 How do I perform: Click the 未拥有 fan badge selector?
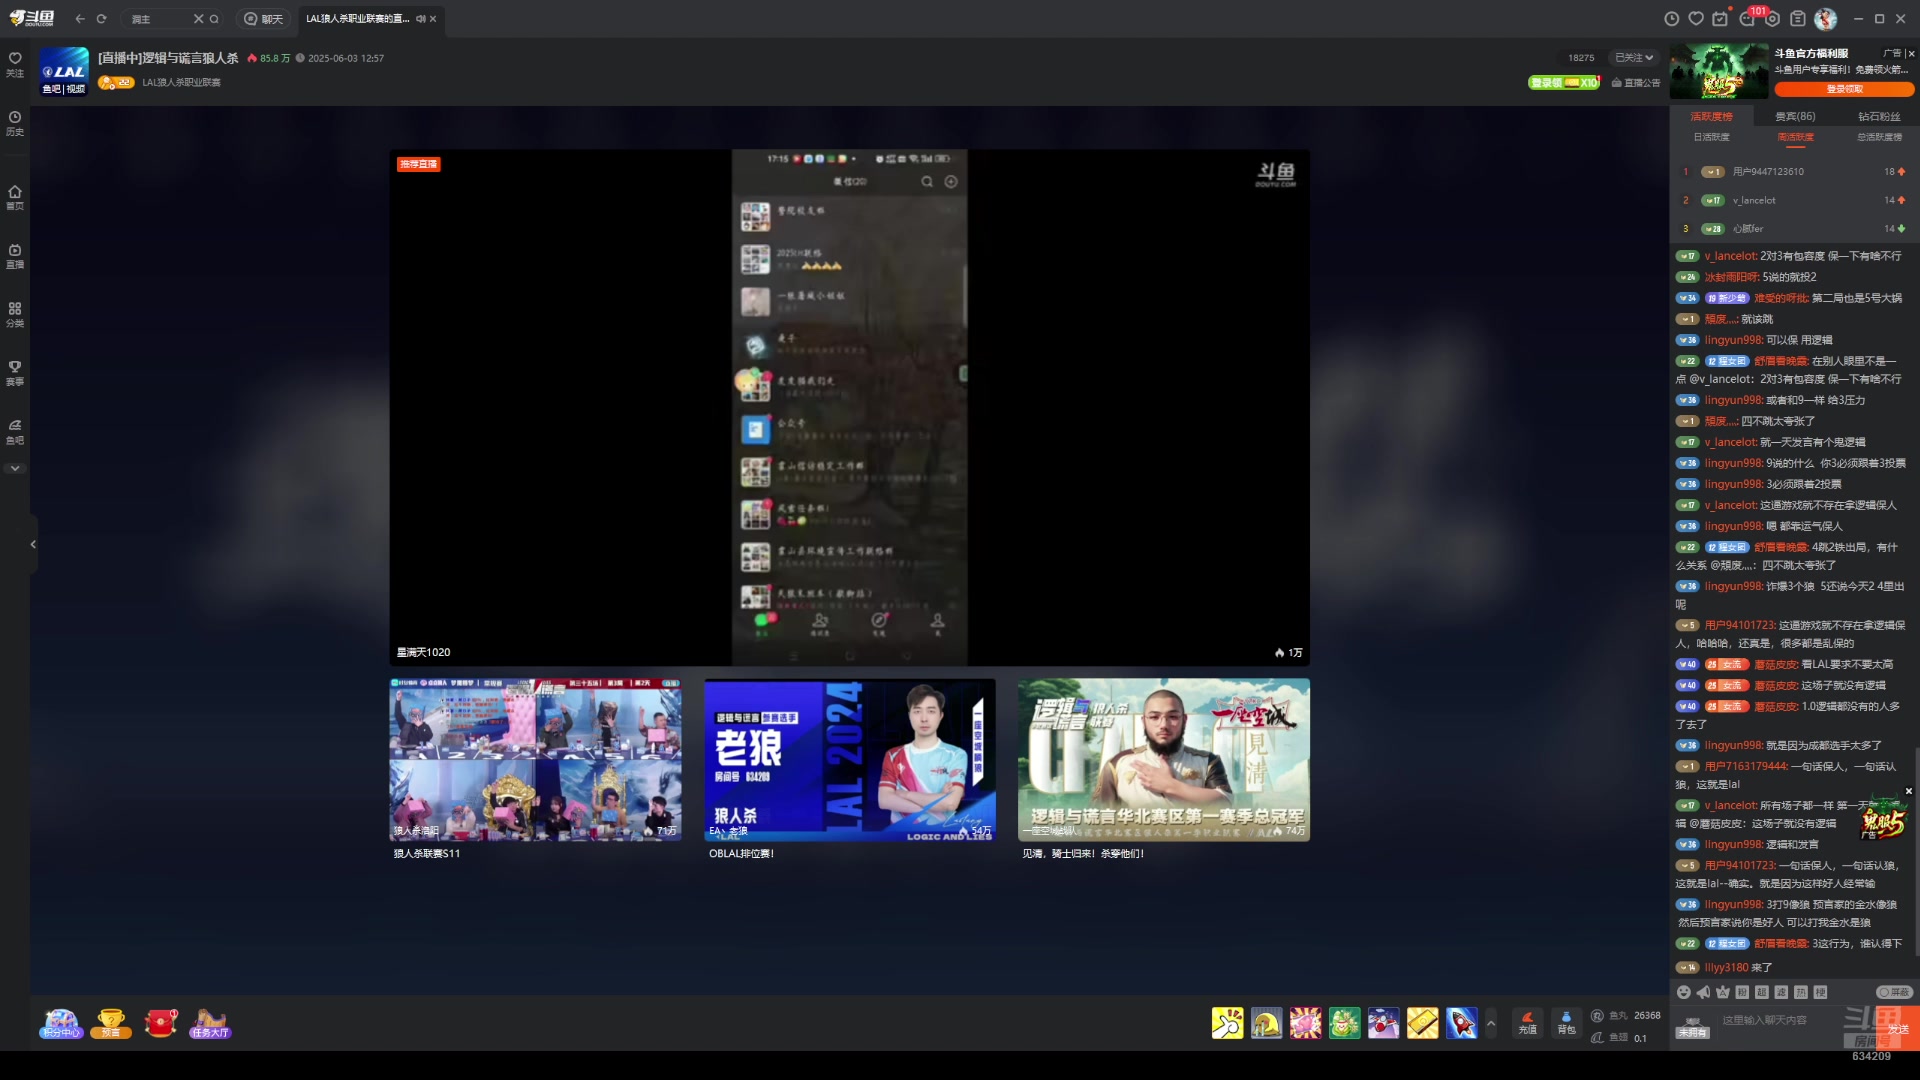pyautogui.click(x=1692, y=1027)
